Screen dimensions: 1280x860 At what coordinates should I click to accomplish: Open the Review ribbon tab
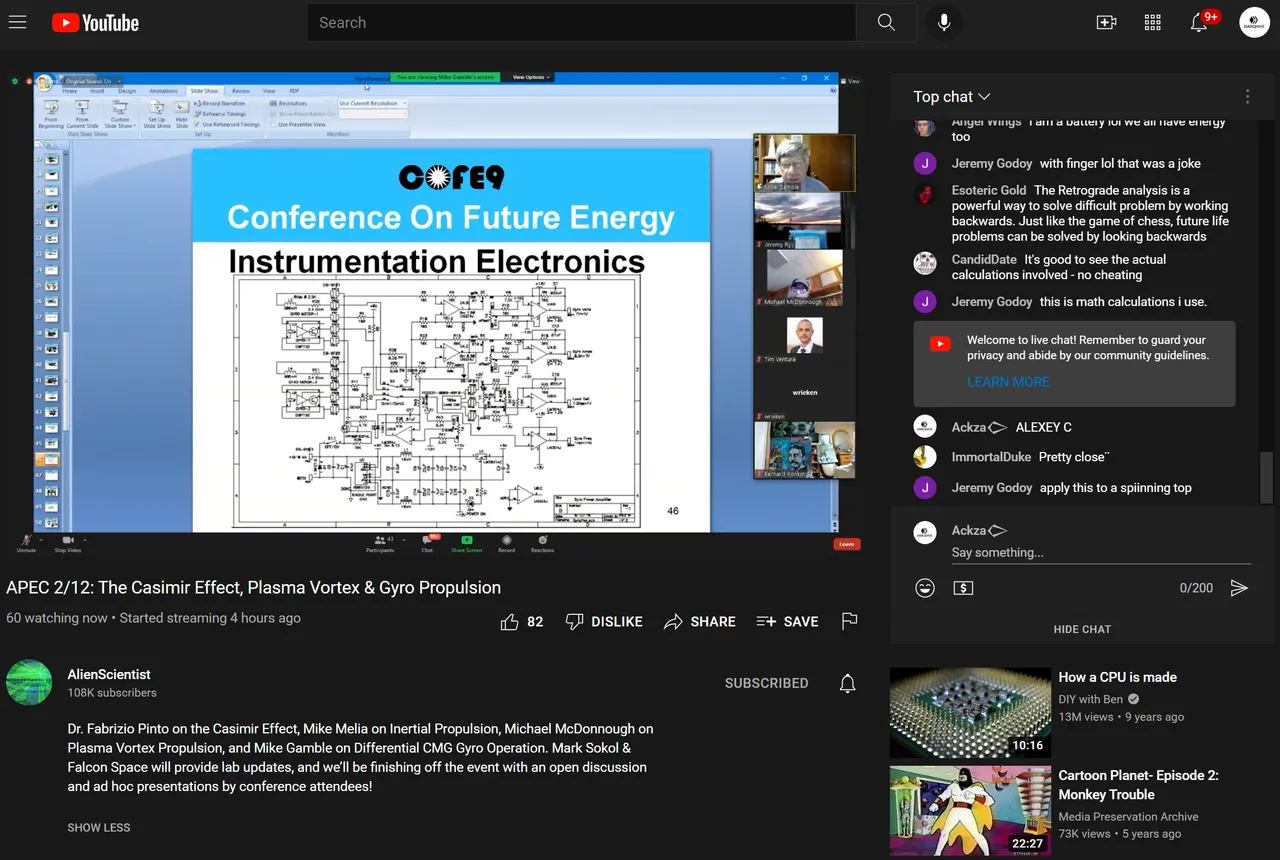(241, 91)
